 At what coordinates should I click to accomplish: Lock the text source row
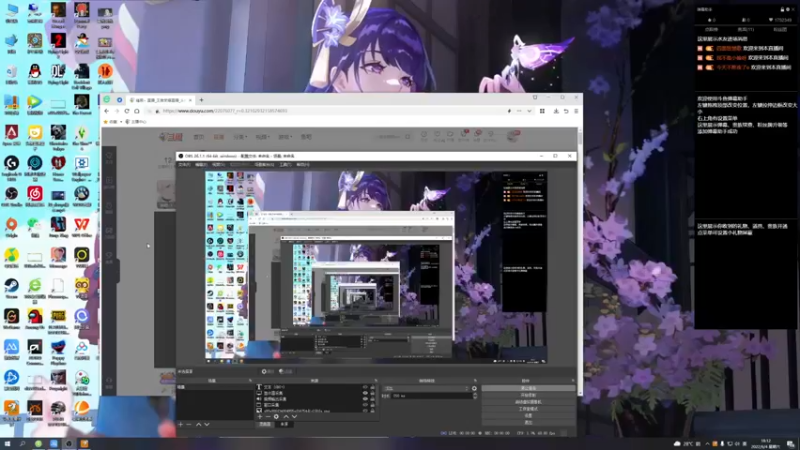373,387
